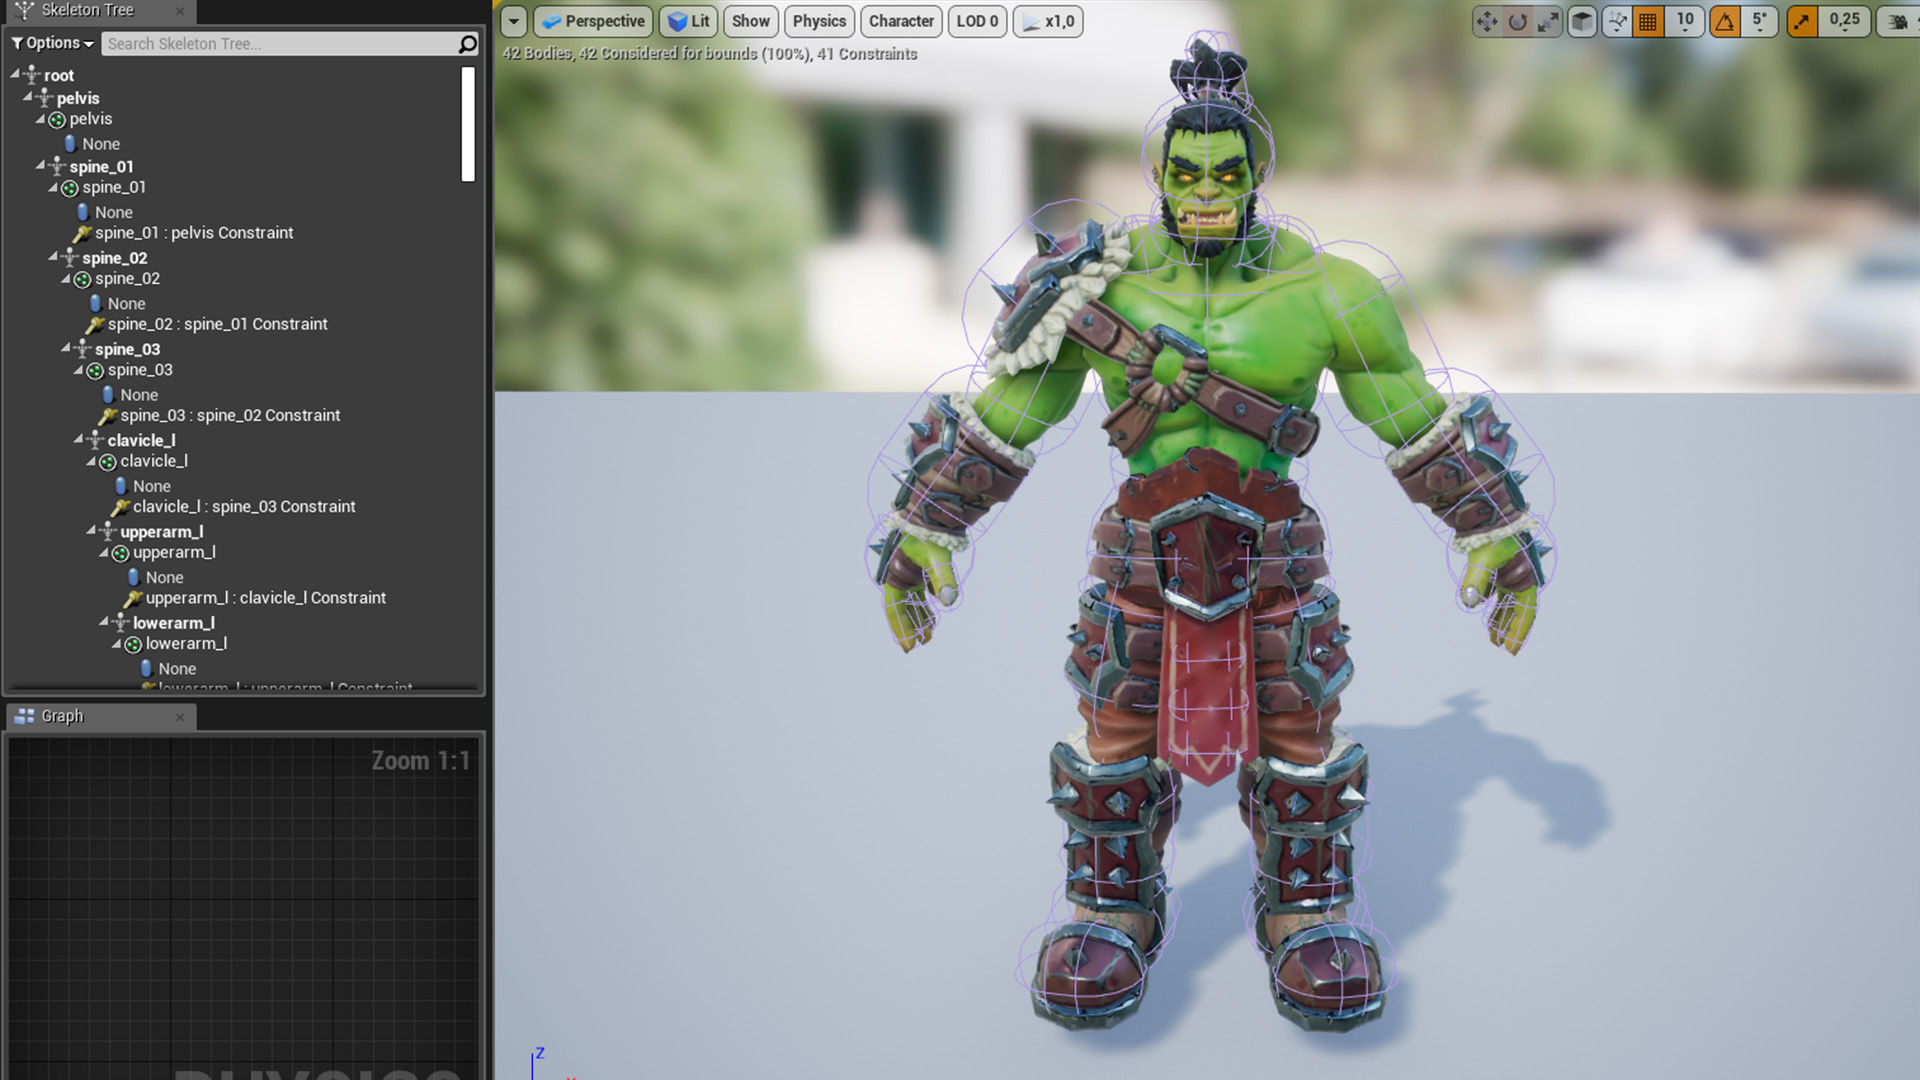This screenshot has width=1920, height=1080.
Task: Select the bold upperarm_l bone label
Action: point(162,532)
